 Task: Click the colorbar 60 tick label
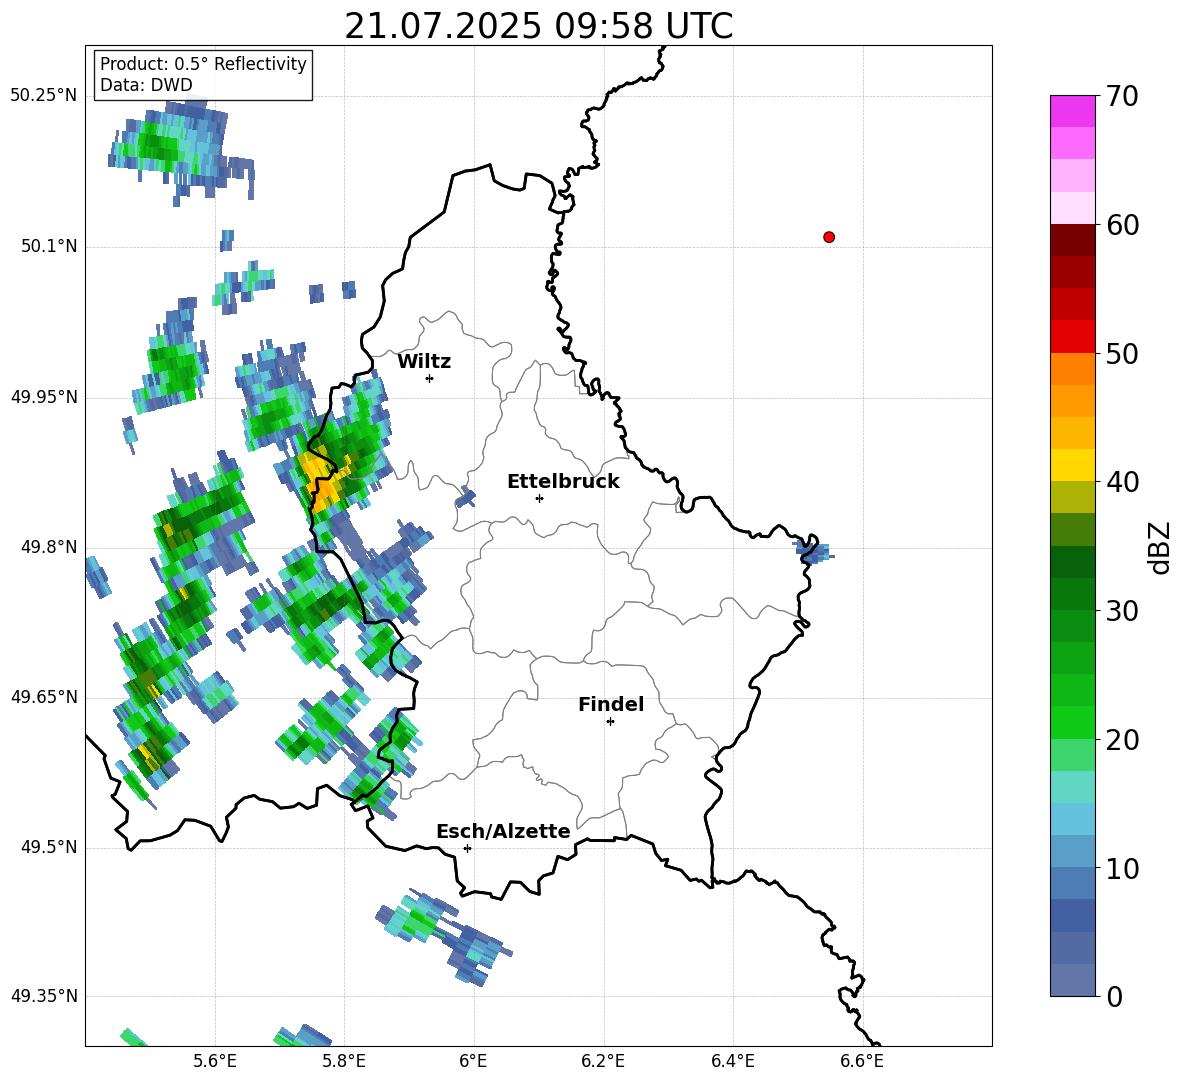[x=1122, y=225]
